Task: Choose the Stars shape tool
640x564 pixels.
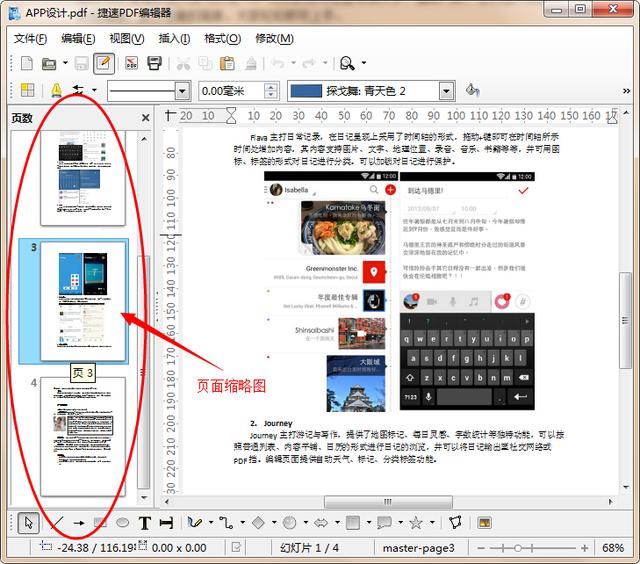Action: click(416, 522)
